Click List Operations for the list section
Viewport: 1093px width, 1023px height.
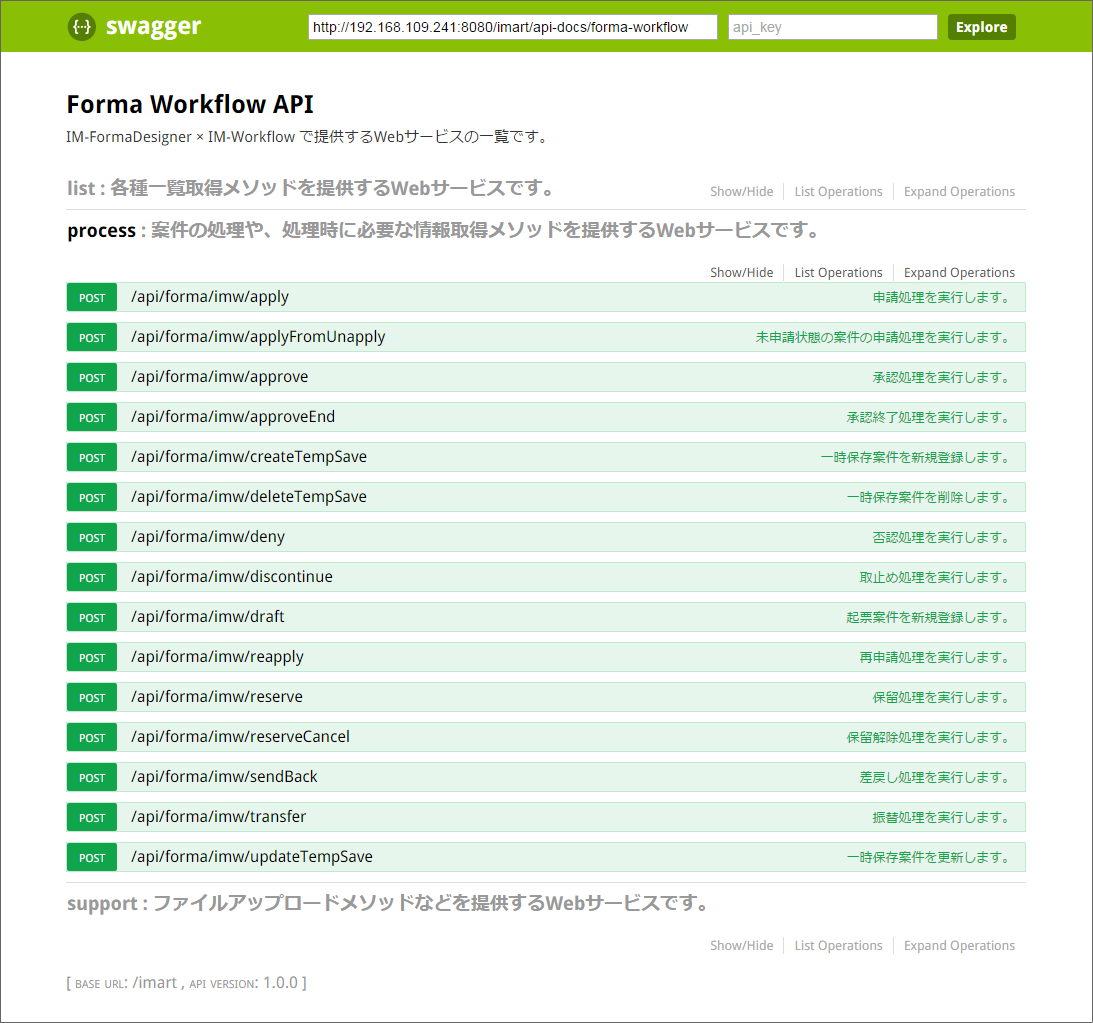[838, 192]
